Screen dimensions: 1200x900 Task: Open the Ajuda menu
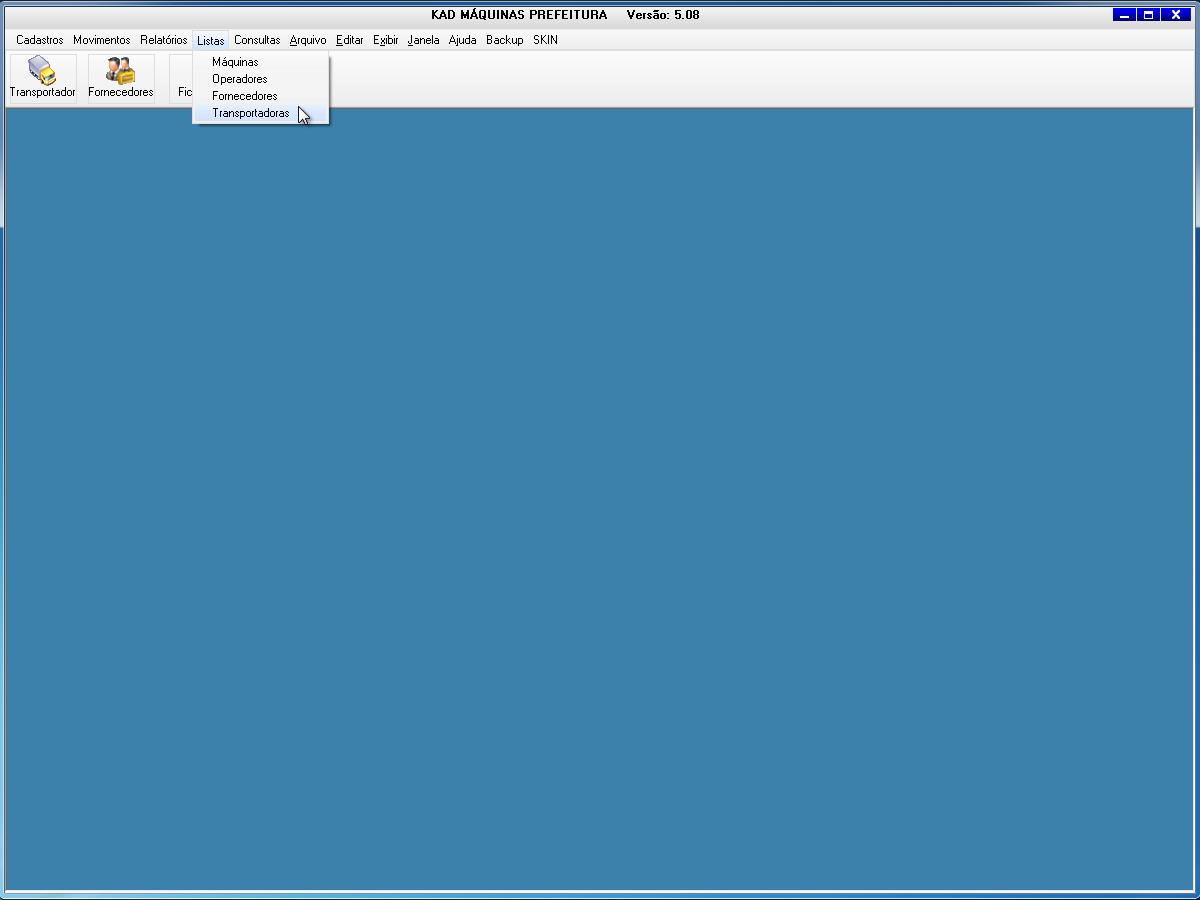click(x=463, y=40)
